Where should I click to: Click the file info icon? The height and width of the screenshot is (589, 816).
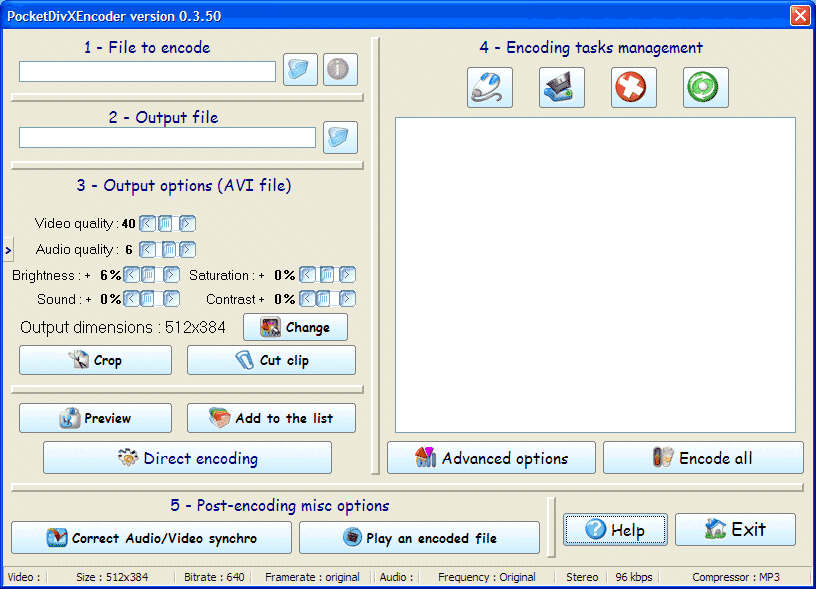pyautogui.click(x=340, y=70)
